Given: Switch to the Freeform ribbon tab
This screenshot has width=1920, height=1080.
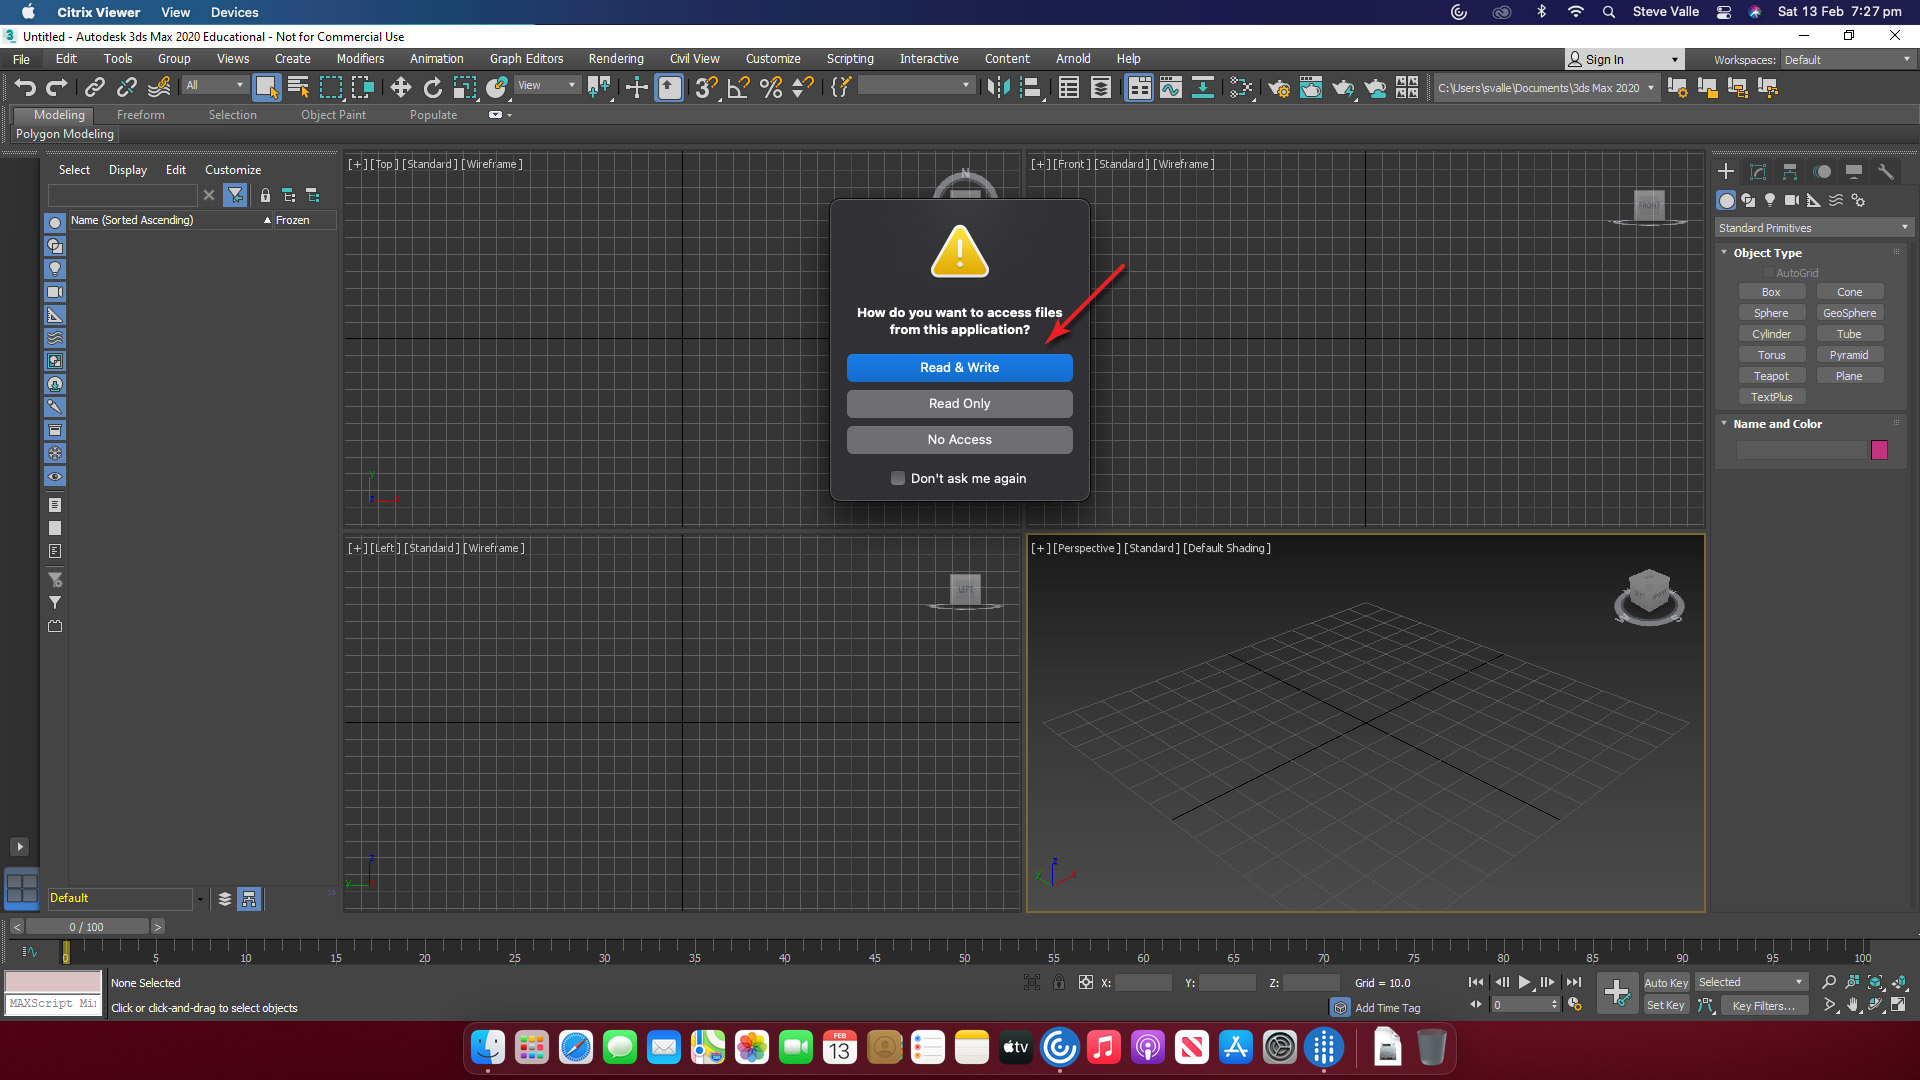Looking at the screenshot, I should (x=140, y=115).
